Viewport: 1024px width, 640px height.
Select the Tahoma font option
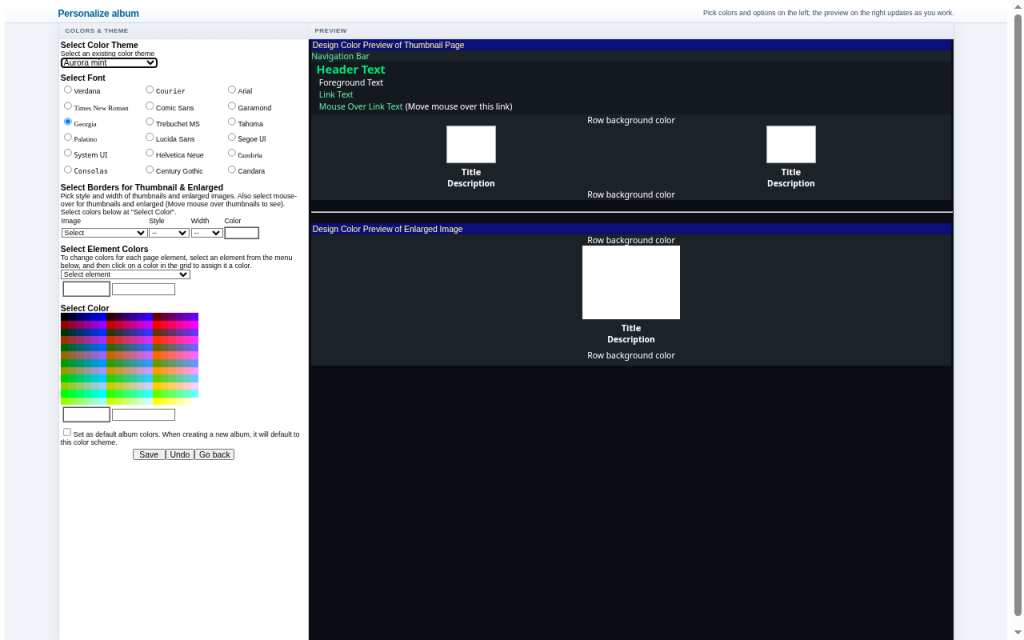point(232,121)
